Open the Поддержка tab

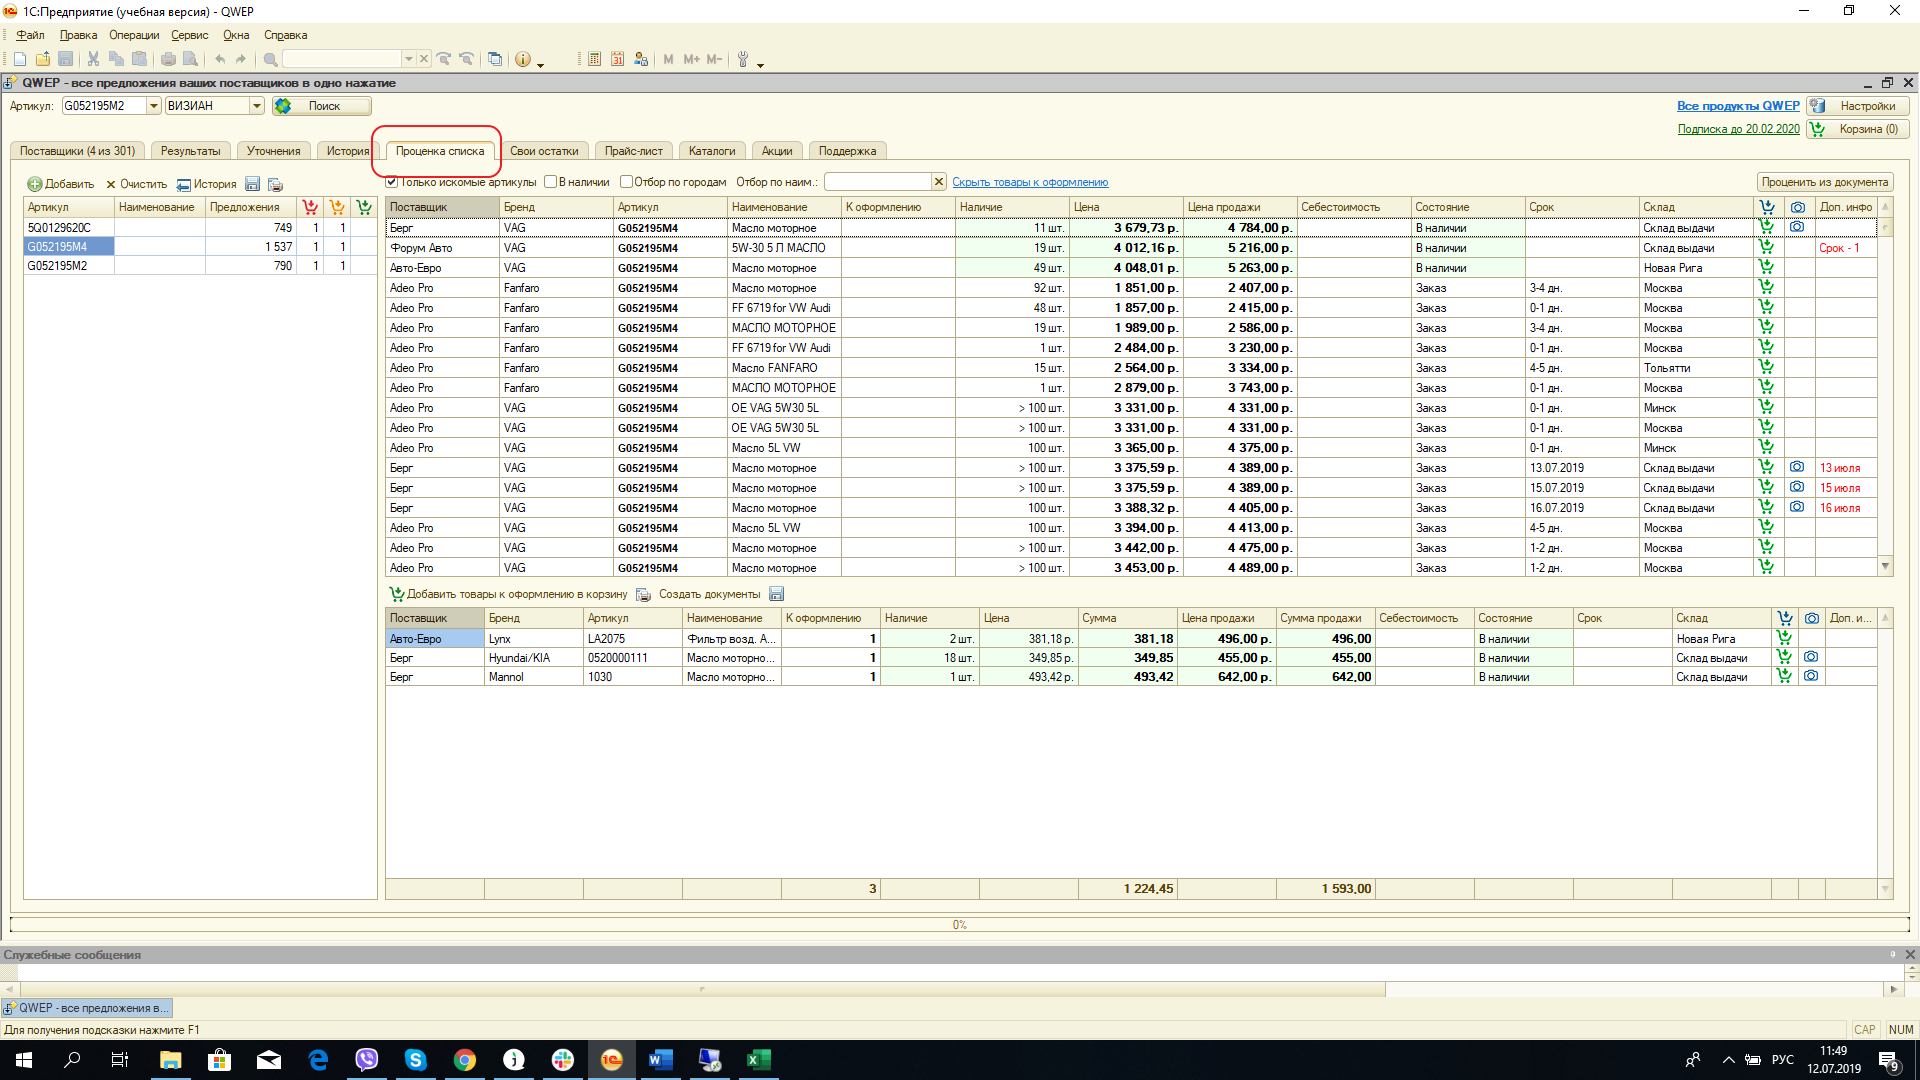tap(847, 151)
